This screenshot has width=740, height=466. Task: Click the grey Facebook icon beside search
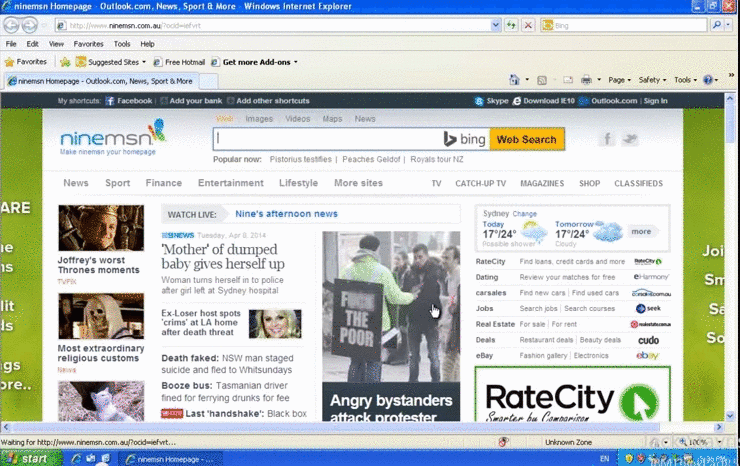point(607,139)
